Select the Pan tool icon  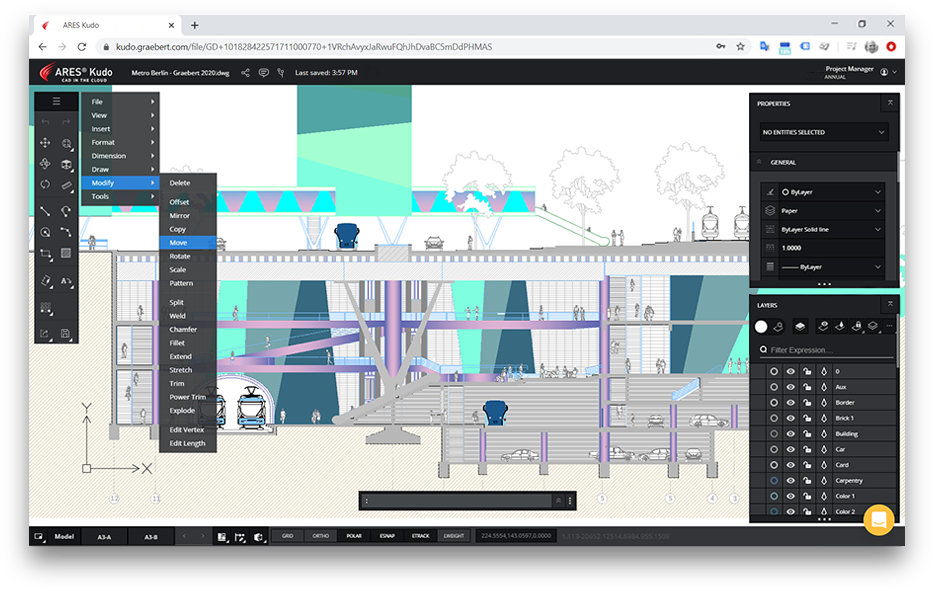click(45, 143)
